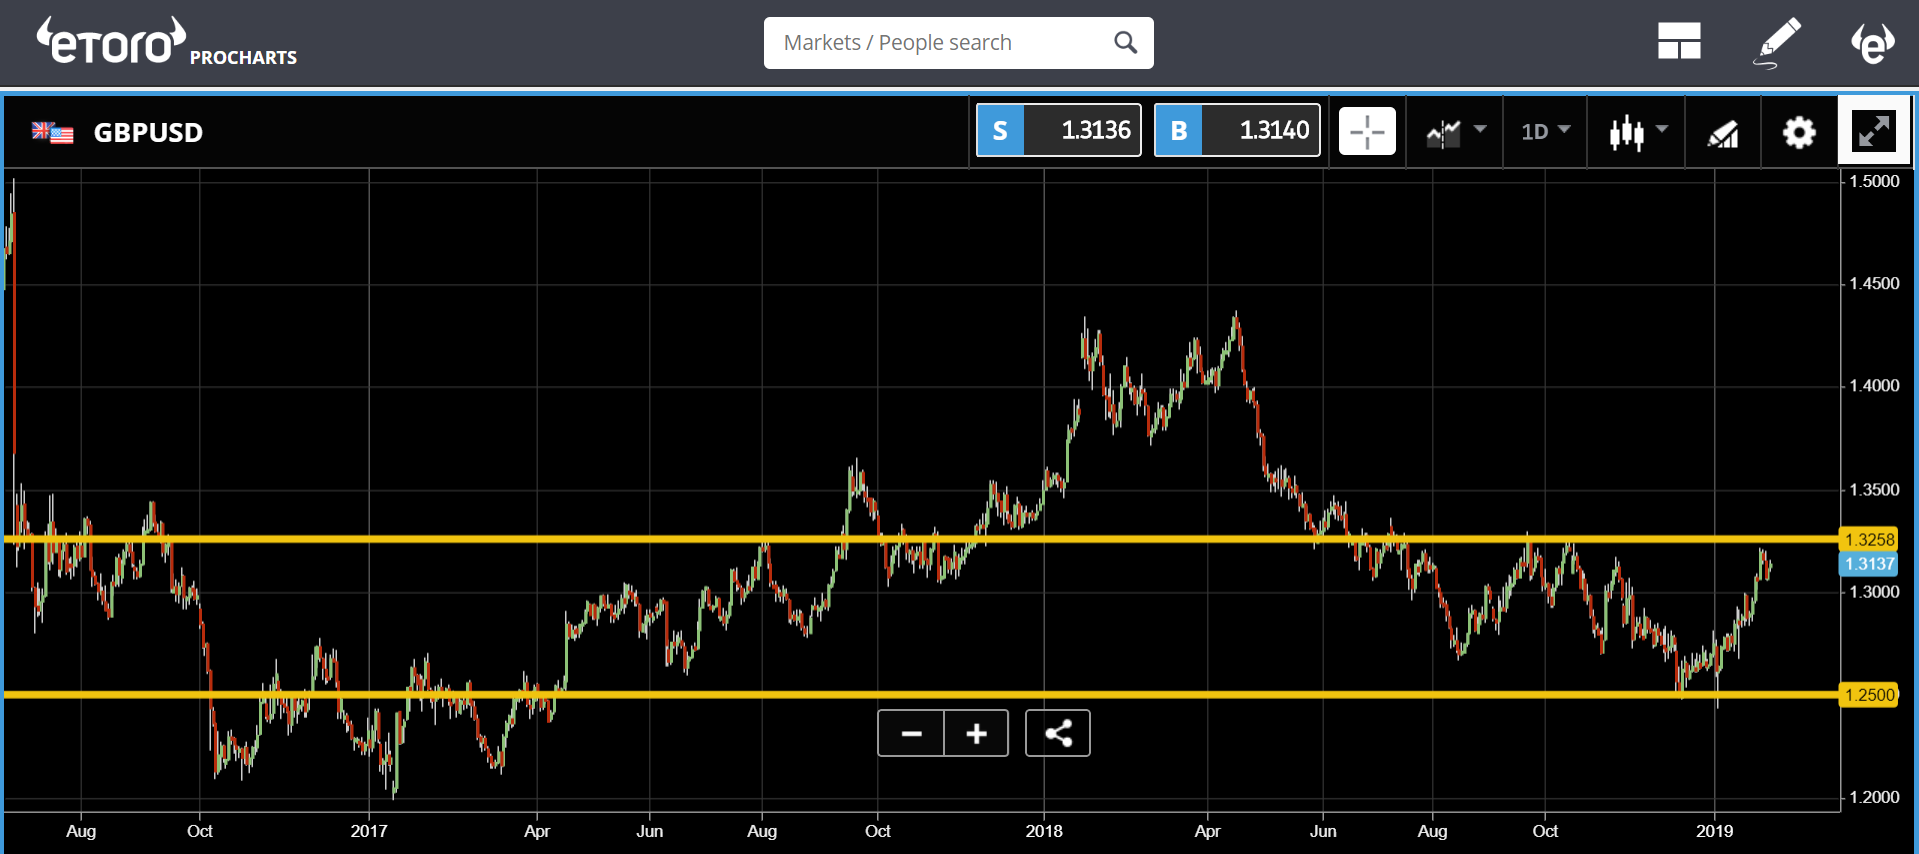Expand the 1D timeframe dropdown
1919x854 pixels.
(x=1545, y=132)
